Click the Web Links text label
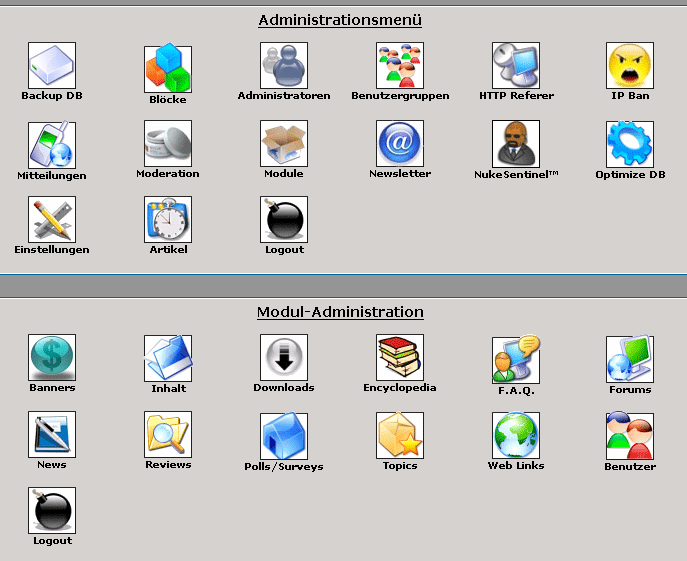This screenshot has height=561, width=687. 516,465
